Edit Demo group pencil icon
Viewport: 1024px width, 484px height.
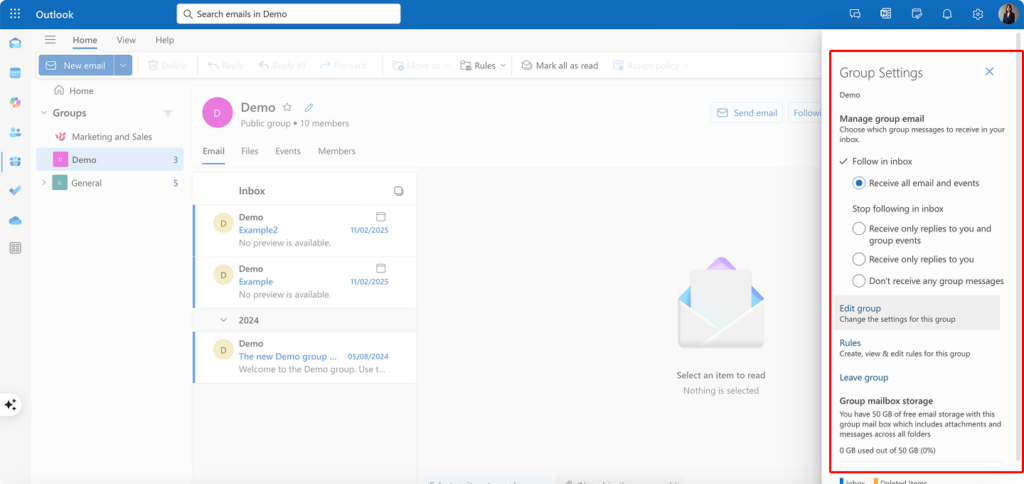(x=309, y=107)
